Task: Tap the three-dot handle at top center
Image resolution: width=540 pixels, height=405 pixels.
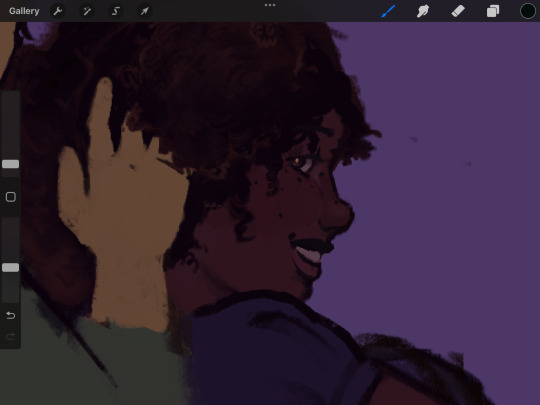Action: 270,5
